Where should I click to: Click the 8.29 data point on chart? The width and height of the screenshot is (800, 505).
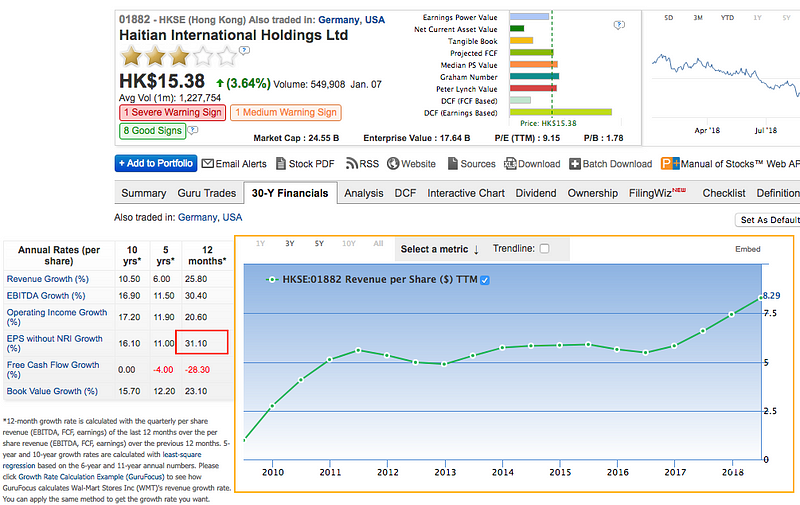click(x=760, y=298)
